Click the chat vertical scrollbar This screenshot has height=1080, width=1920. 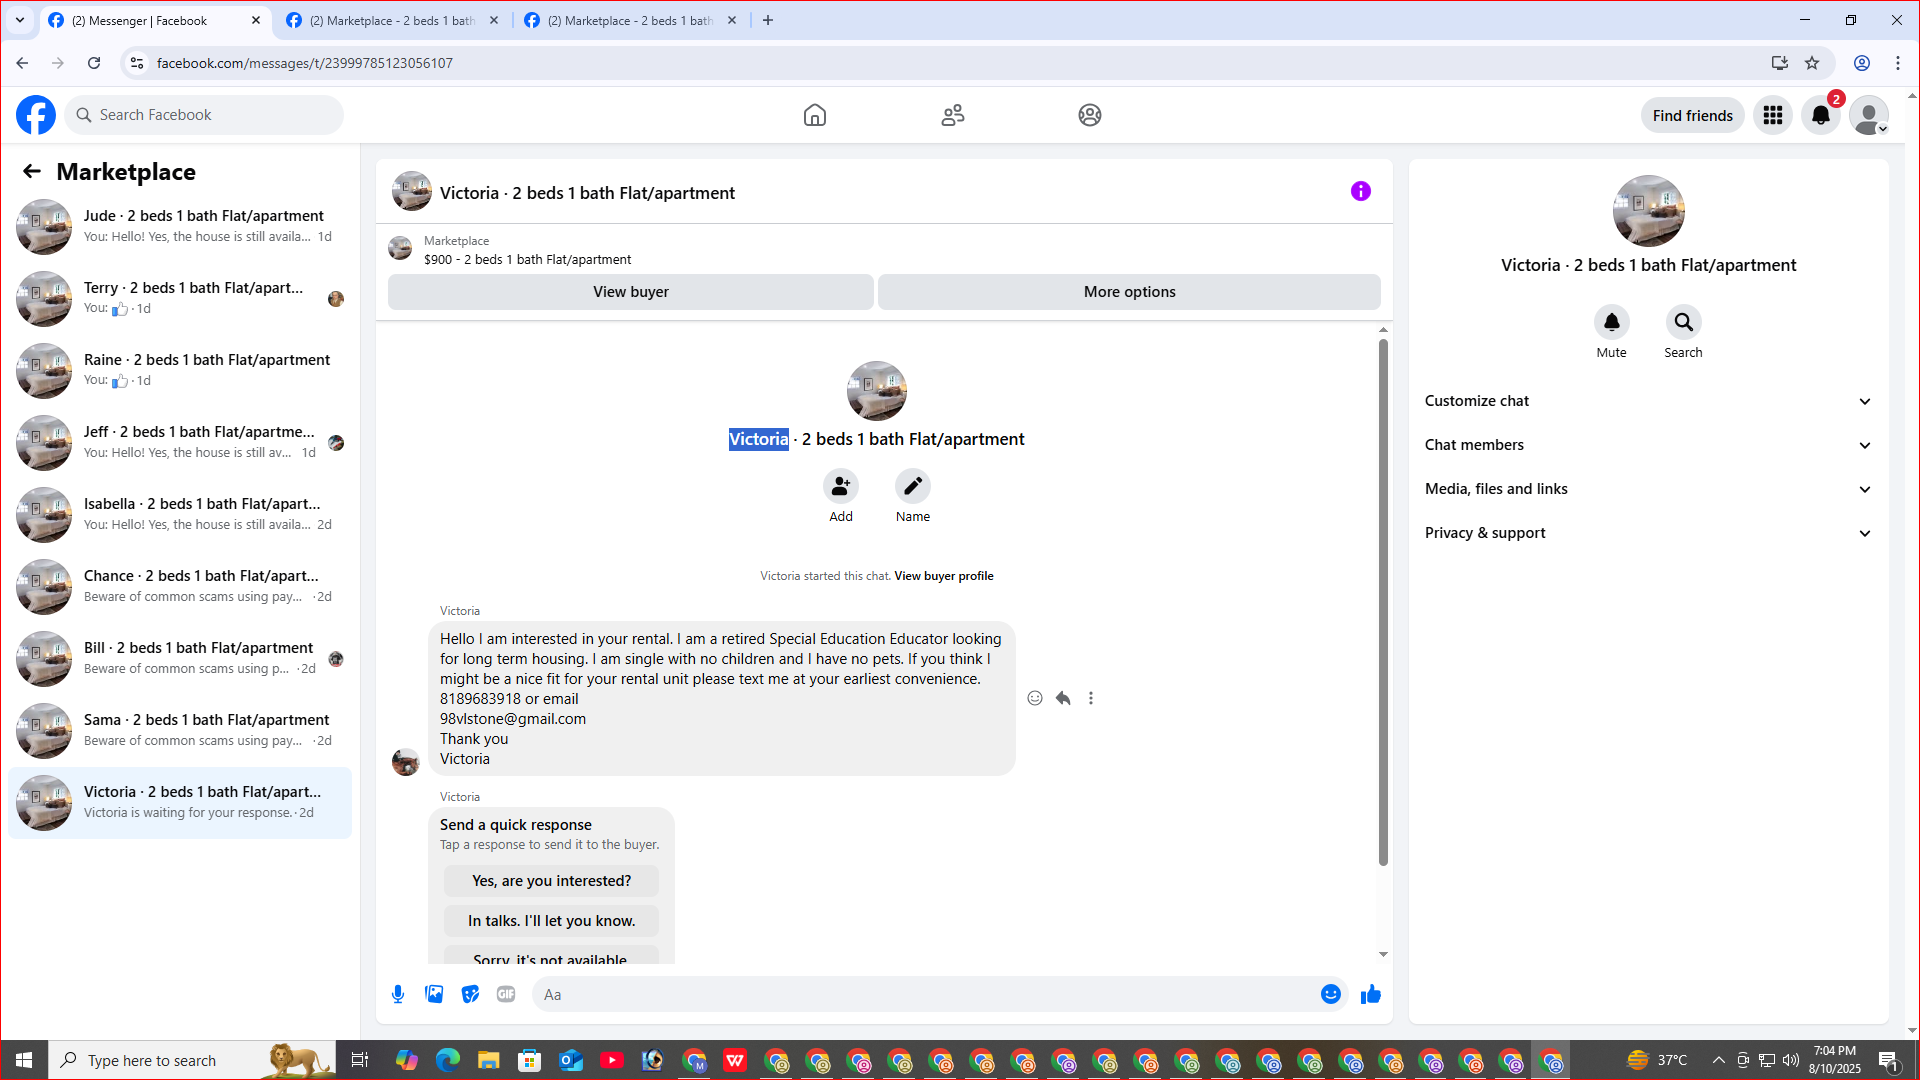[1383, 600]
